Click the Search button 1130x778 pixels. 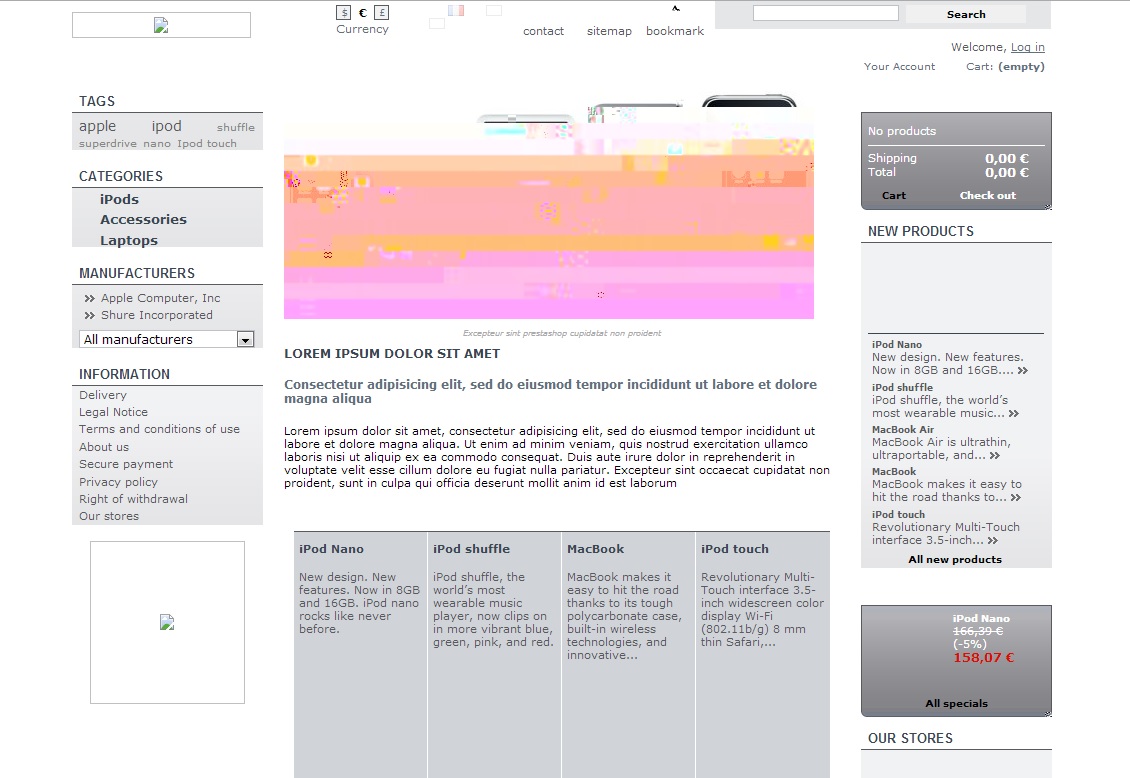pos(966,14)
